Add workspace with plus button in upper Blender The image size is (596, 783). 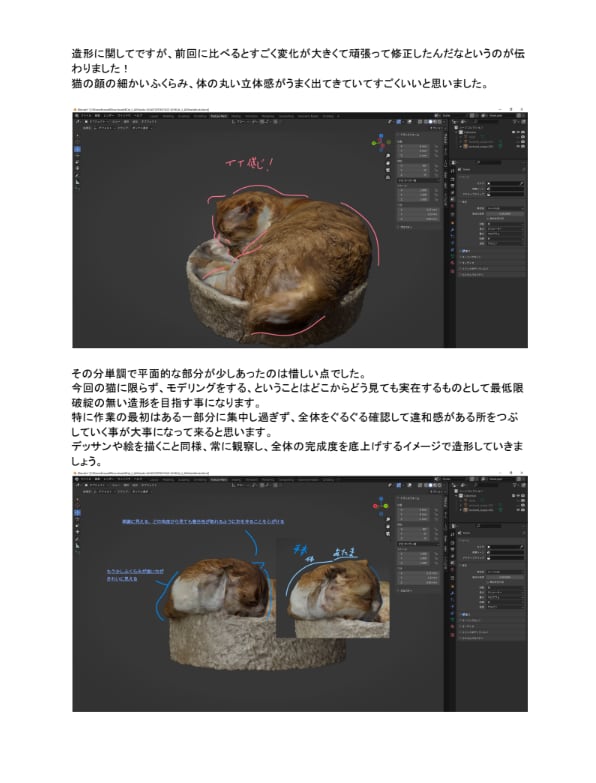click(x=338, y=116)
